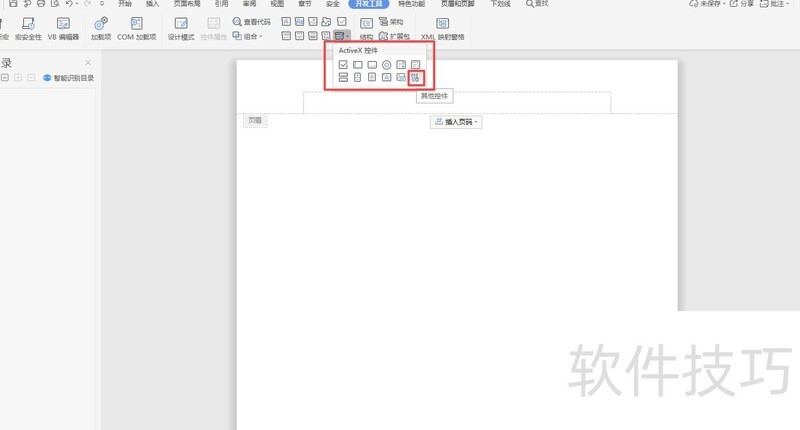
Task: Open the 未保存 cloud status dropdown
Action: 707,4
